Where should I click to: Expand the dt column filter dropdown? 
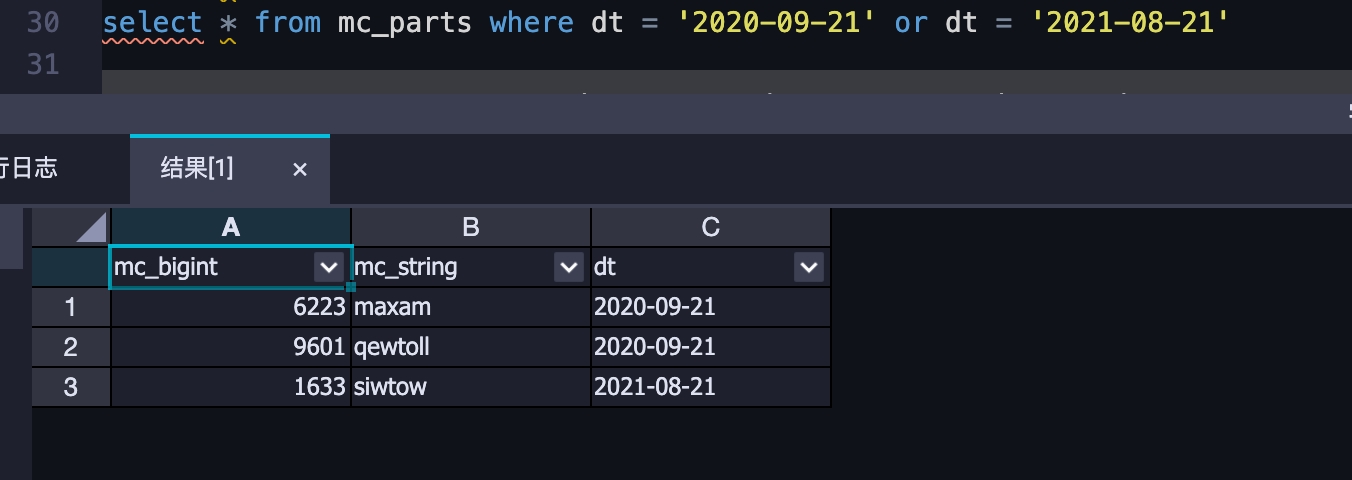tap(809, 267)
